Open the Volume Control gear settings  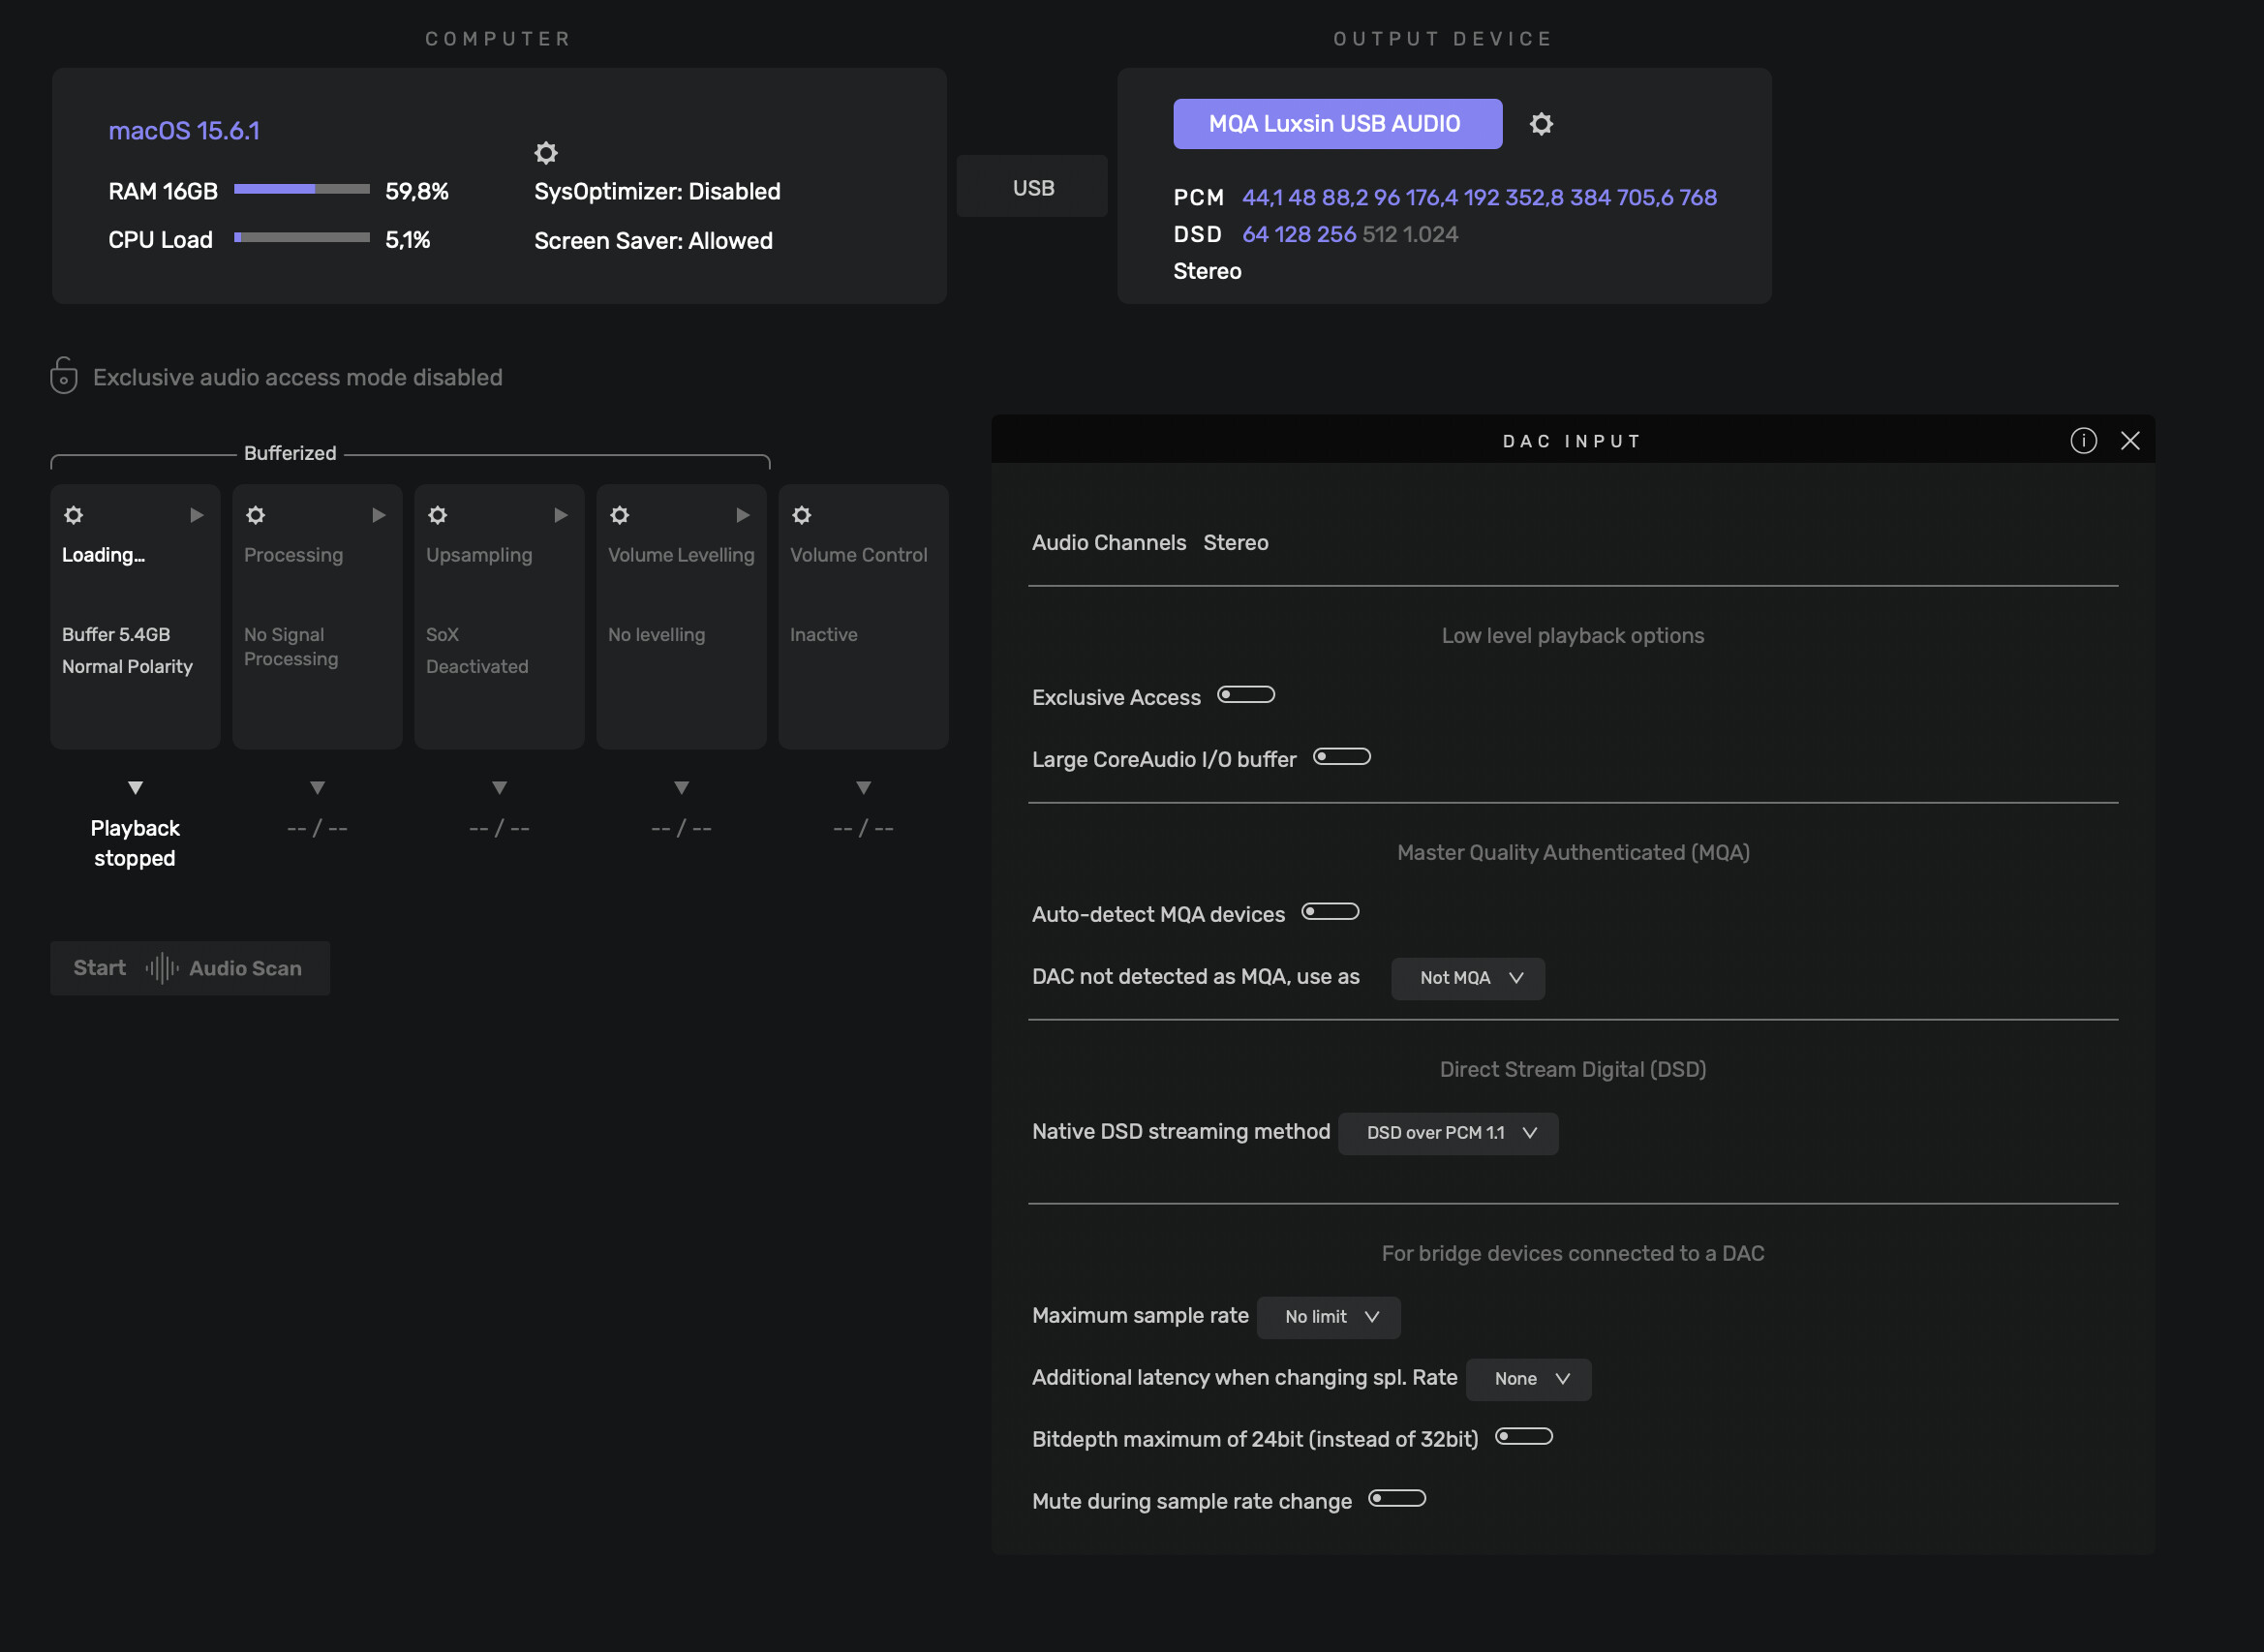pyautogui.click(x=802, y=515)
